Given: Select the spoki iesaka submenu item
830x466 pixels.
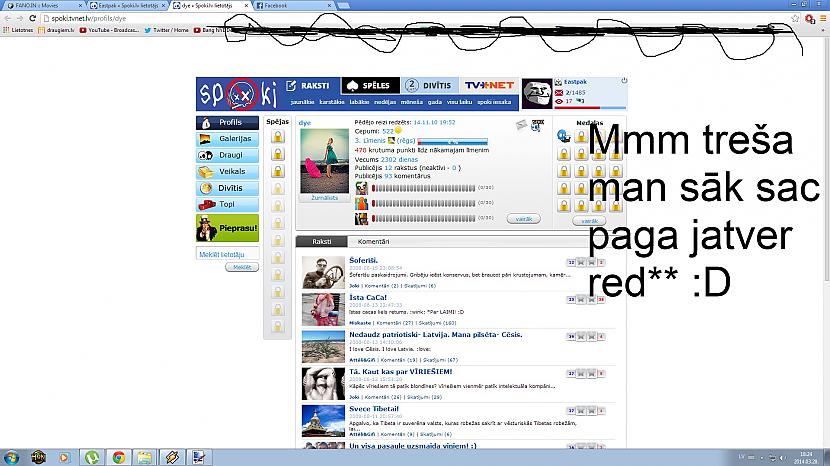Looking at the screenshot, I should [494, 102].
